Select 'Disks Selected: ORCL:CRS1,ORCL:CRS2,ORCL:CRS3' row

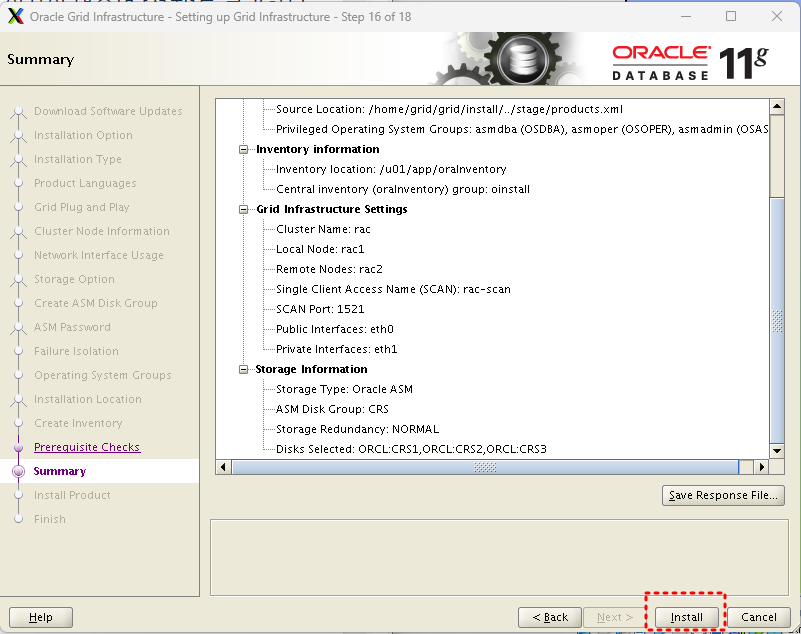click(411, 449)
